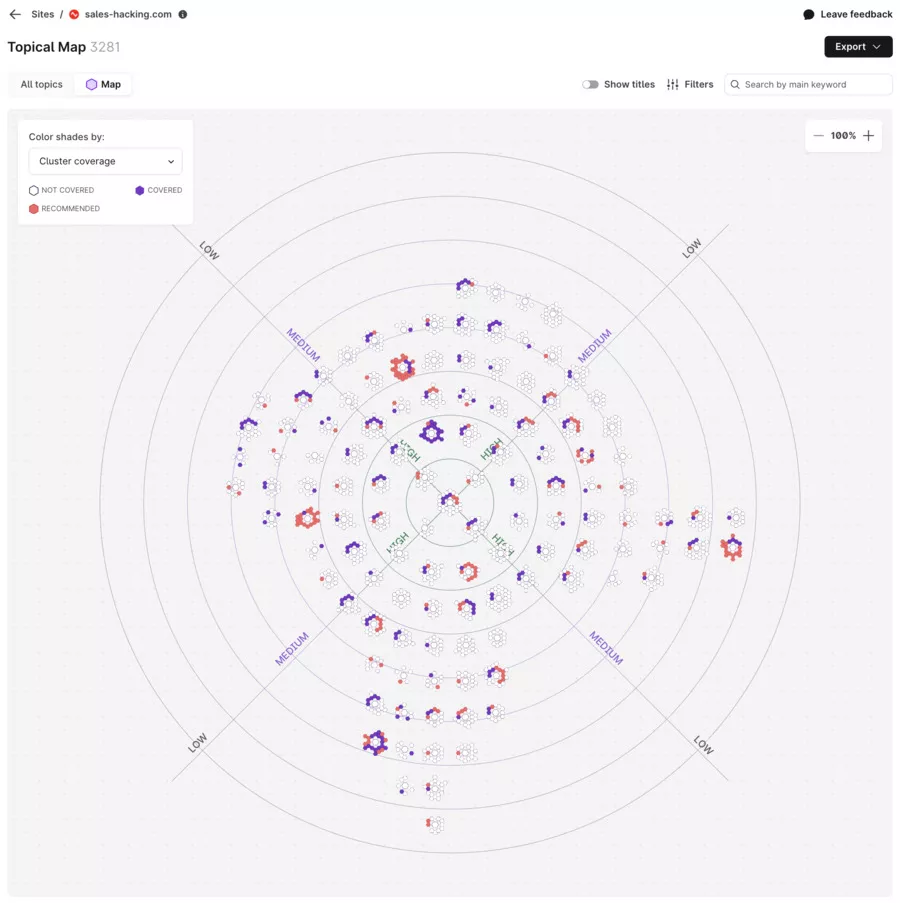The image size is (900, 903).
Task: Enable the Show titles toggle
Action: coord(589,84)
